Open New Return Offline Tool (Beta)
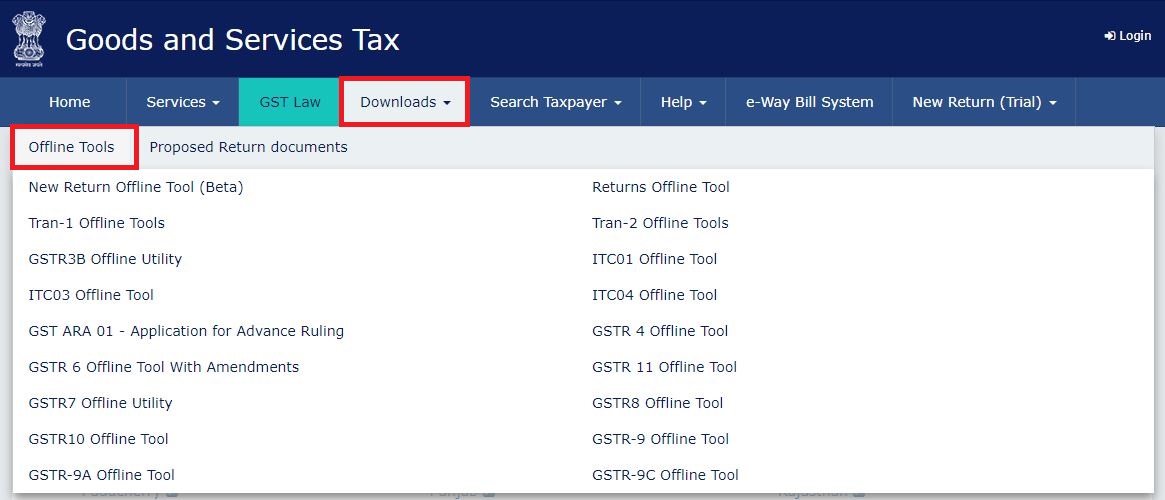The height and width of the screenshot is (500, 1165). [x=136, y=187]
